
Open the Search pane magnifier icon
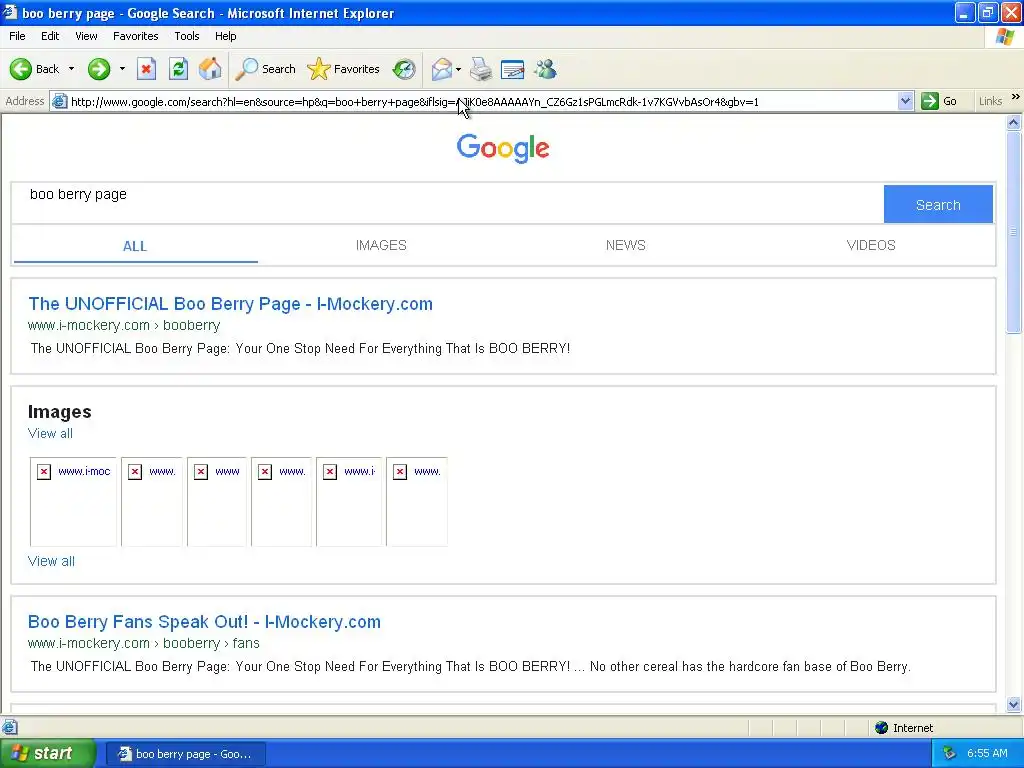pos(247,69)
